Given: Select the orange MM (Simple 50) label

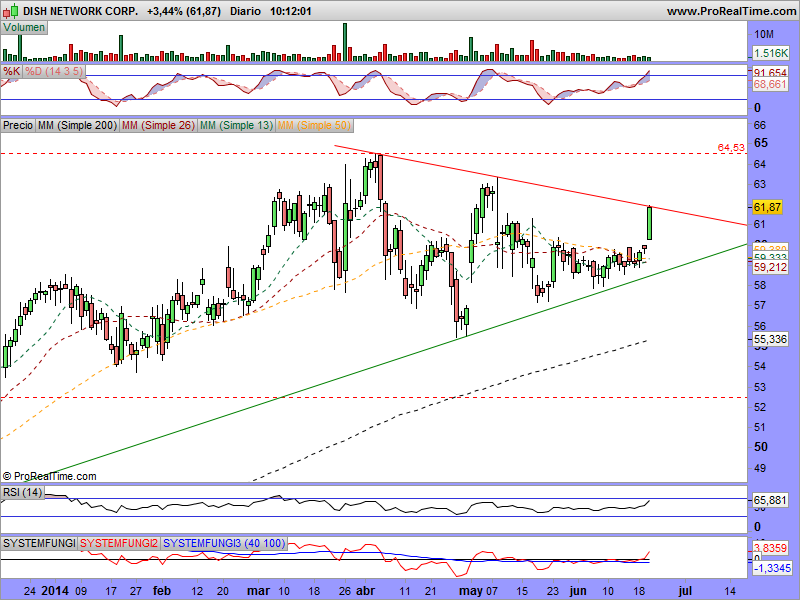Looking at the screenshot, I should point(314,125).
